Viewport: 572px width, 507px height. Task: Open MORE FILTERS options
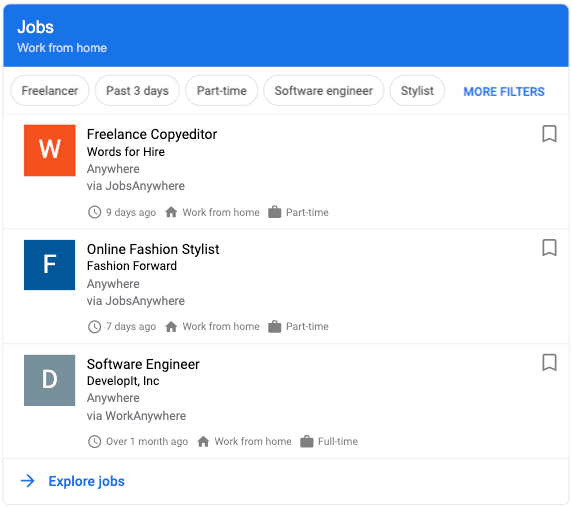tap(504, 91)
